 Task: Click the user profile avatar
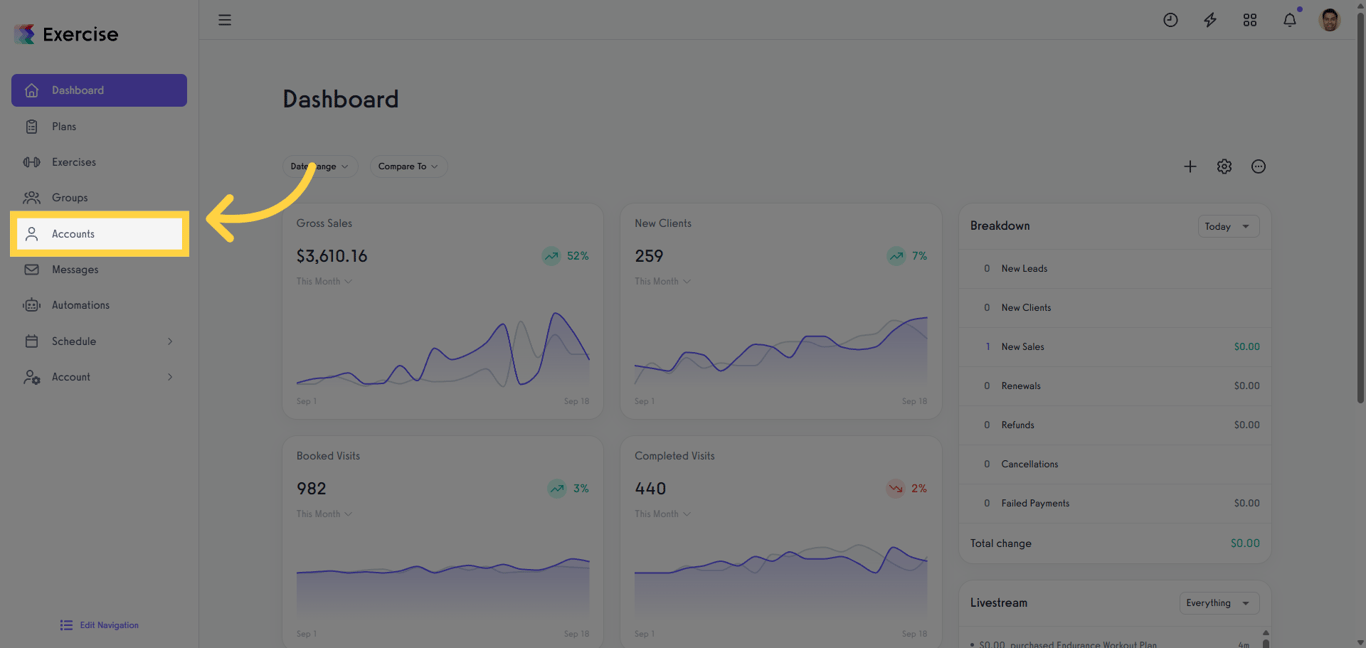(x=1329, y=20)
